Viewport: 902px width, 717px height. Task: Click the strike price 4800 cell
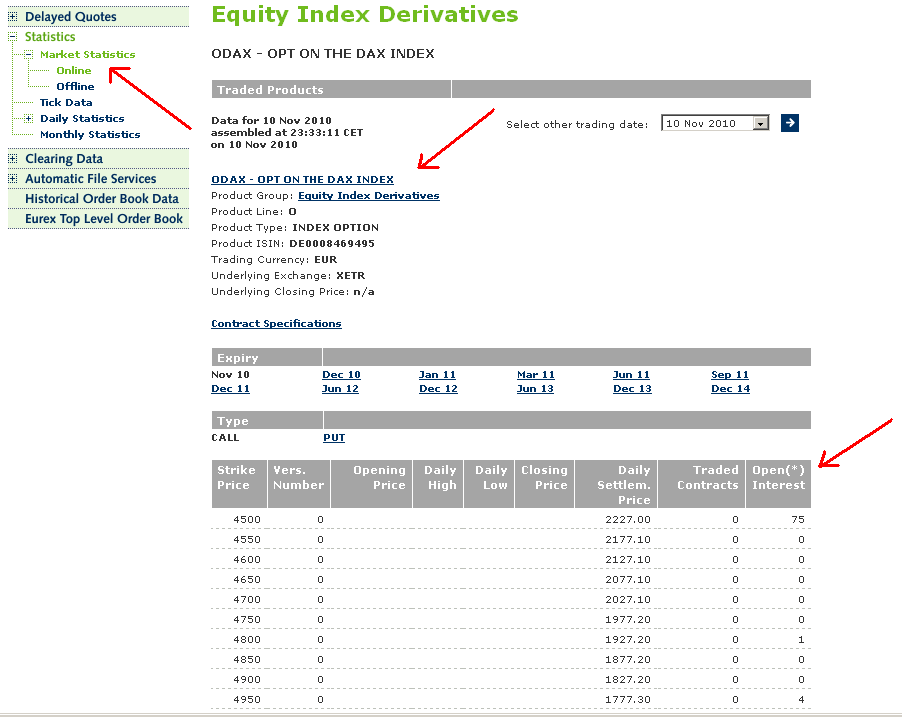(x=247, y=640)
